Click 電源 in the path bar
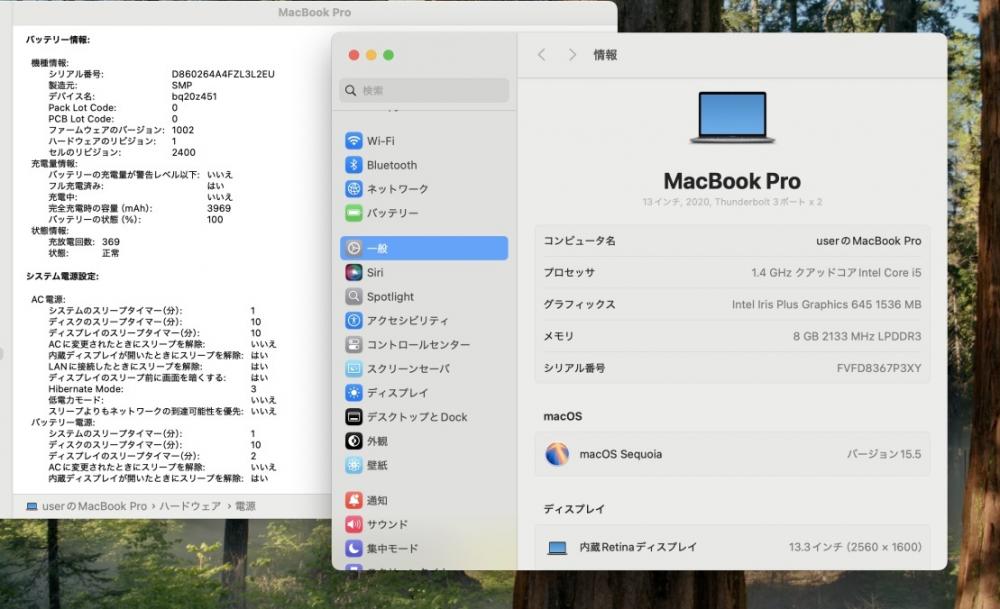 (246, 506)
